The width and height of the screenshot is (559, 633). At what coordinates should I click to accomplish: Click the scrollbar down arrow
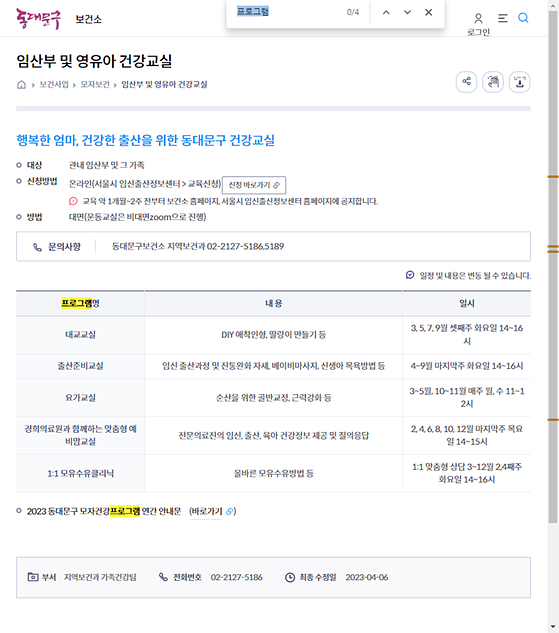[x=553, y=628]
